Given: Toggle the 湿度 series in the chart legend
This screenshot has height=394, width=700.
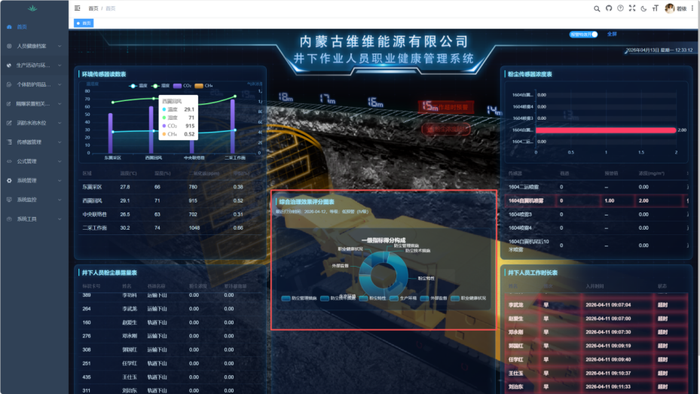Looking at the screenshot, I should point(161,86).
